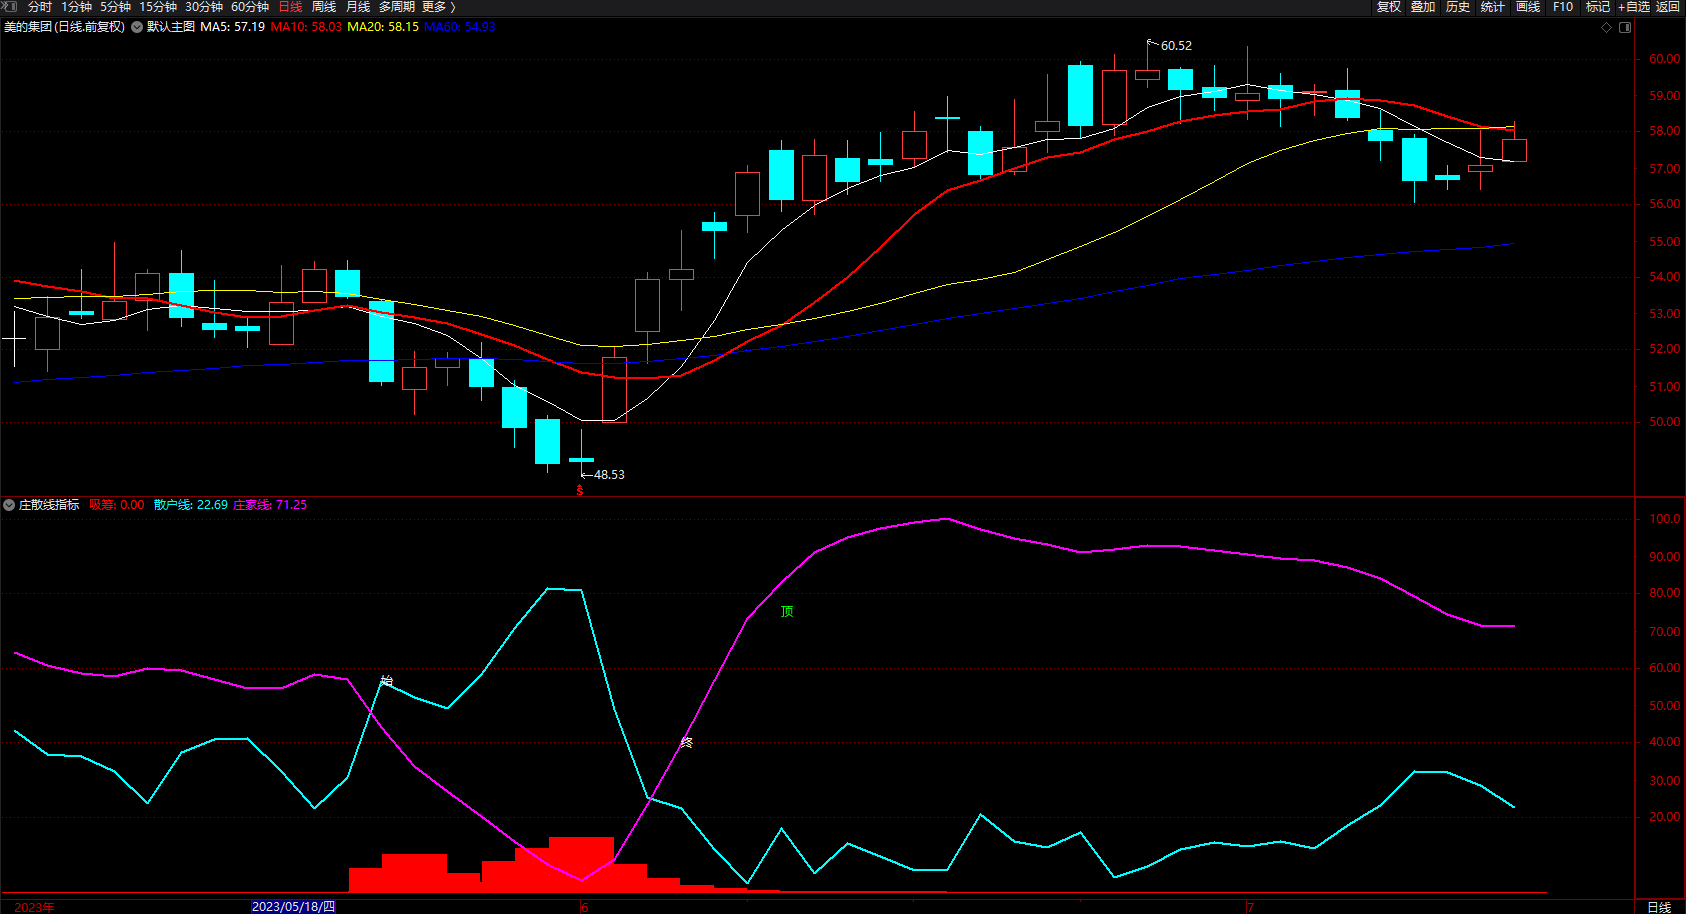Select the 60分钟 period
Viewport: 1686px width, 914px height.
250,7
